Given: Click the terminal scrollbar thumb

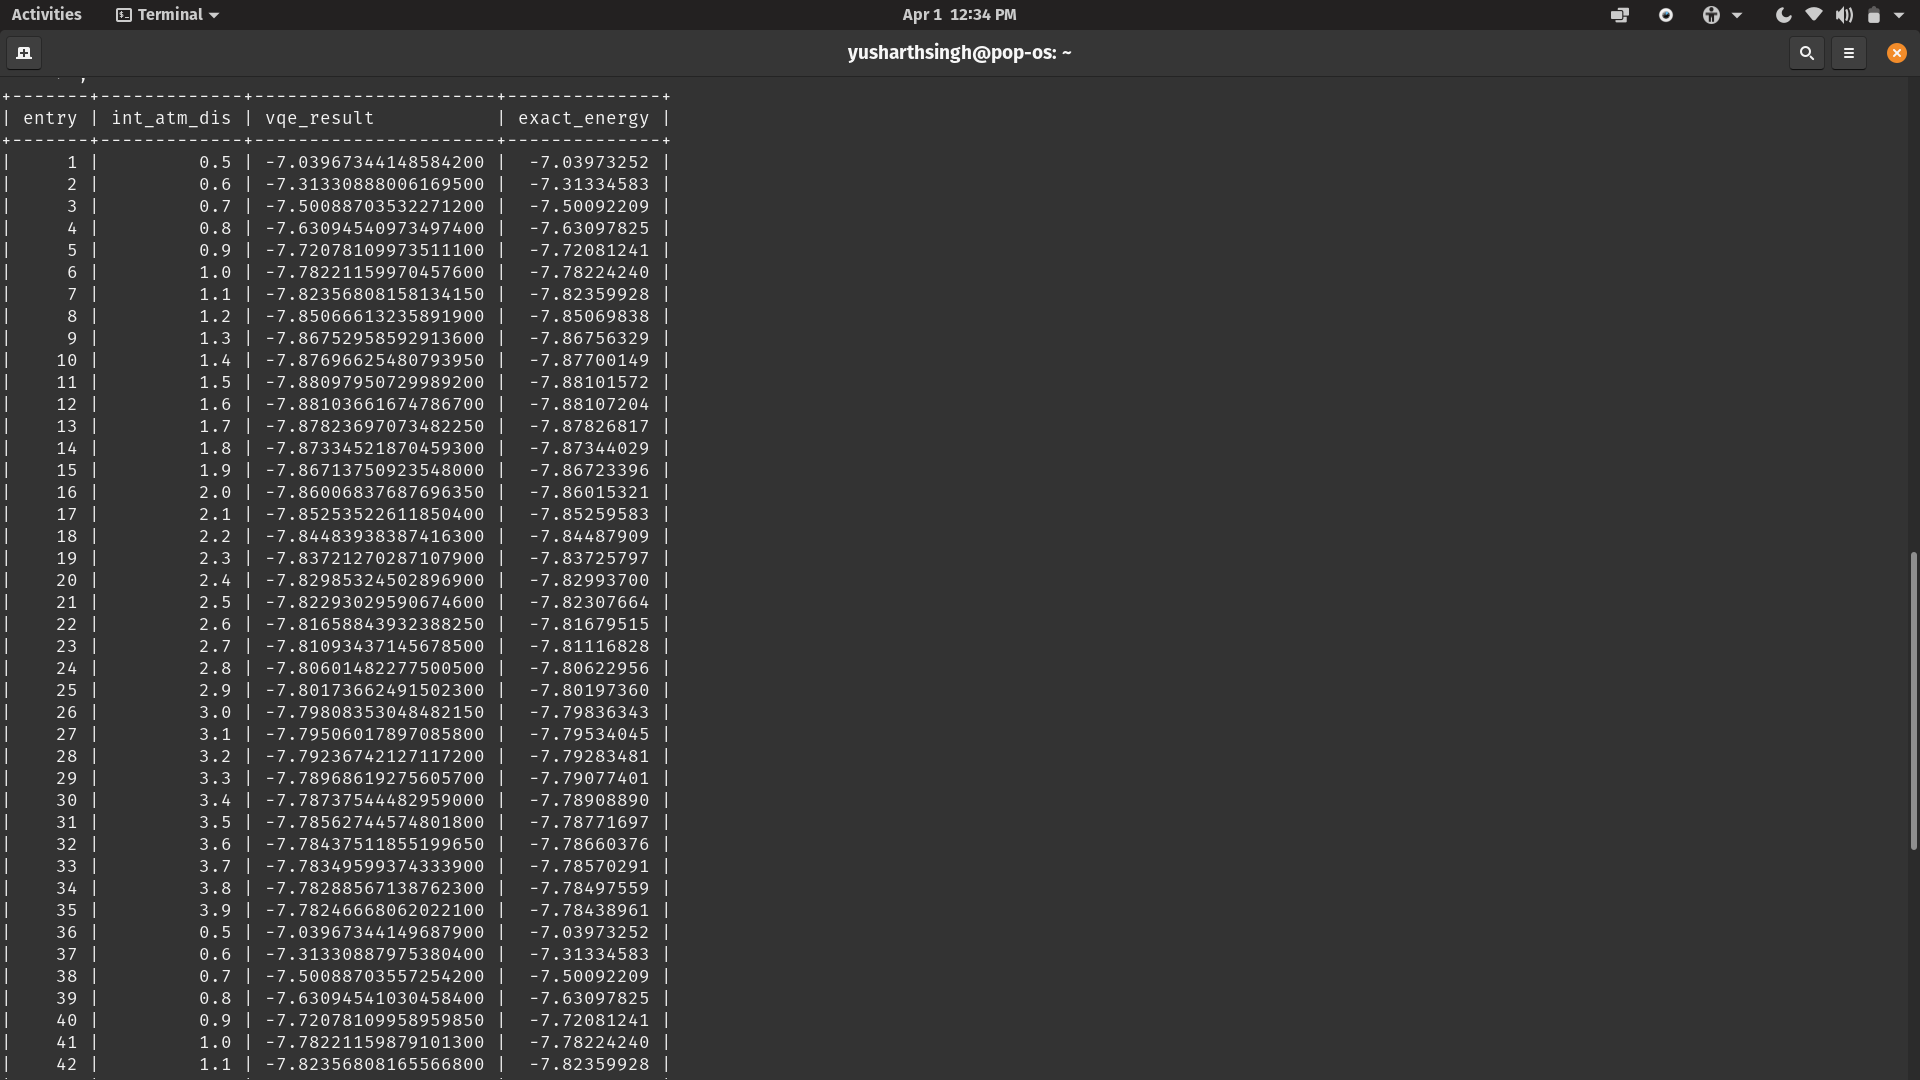Looking at the screenshot, I should point(1913,700).
